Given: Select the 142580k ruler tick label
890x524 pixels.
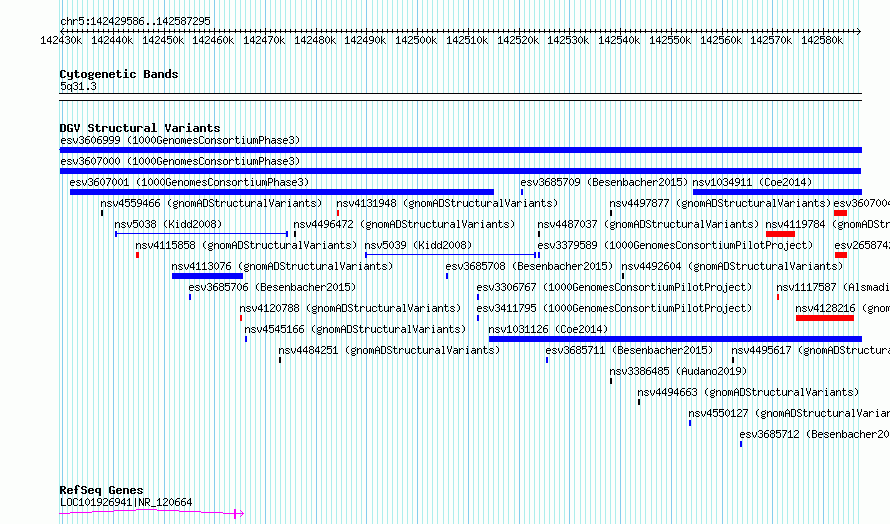Looking at the screenshot, I should (x=822, y=40).
